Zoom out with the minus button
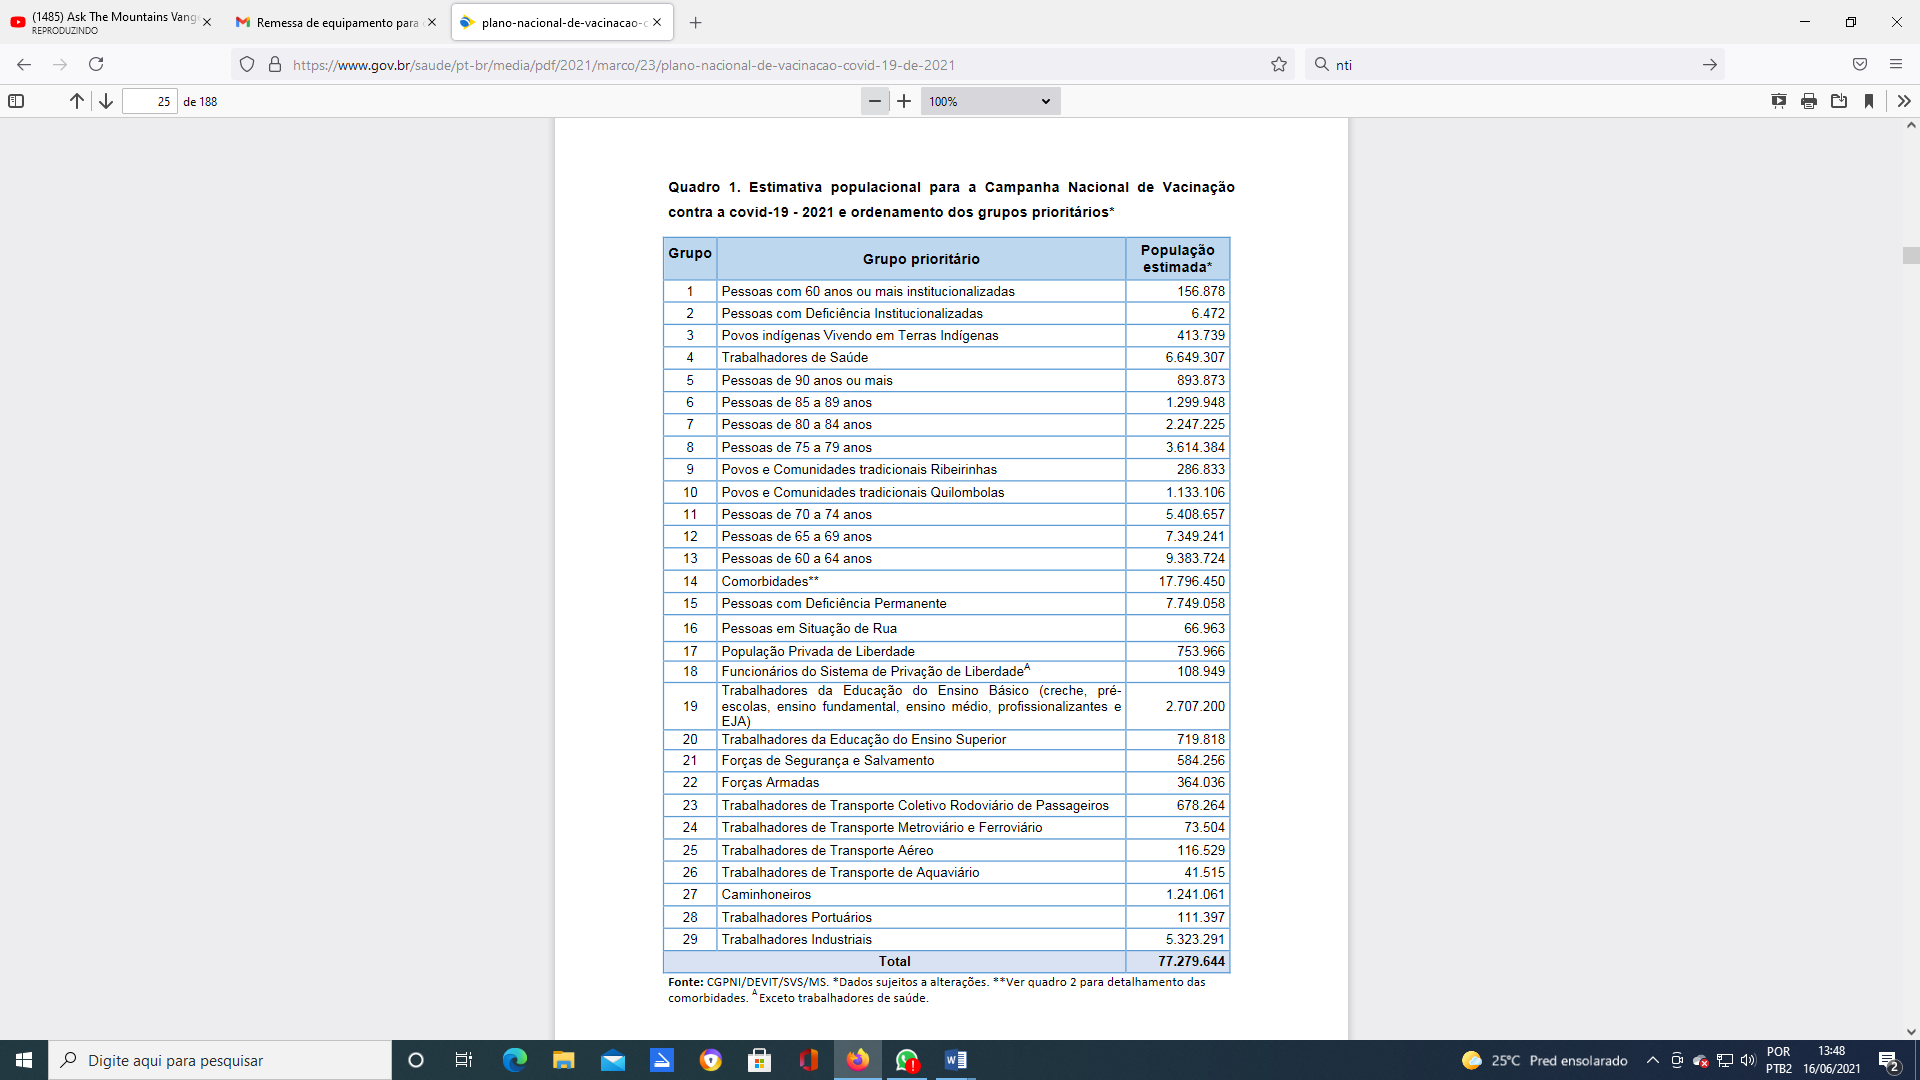 click(875, 101)
